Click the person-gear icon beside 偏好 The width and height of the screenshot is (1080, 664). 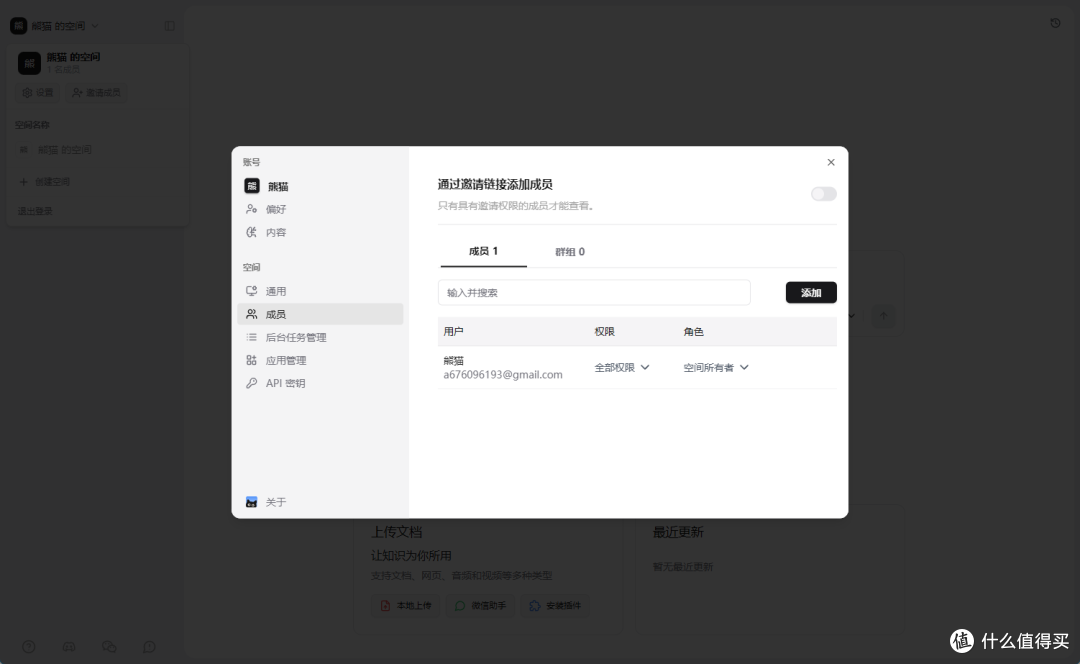coord(251,209)
